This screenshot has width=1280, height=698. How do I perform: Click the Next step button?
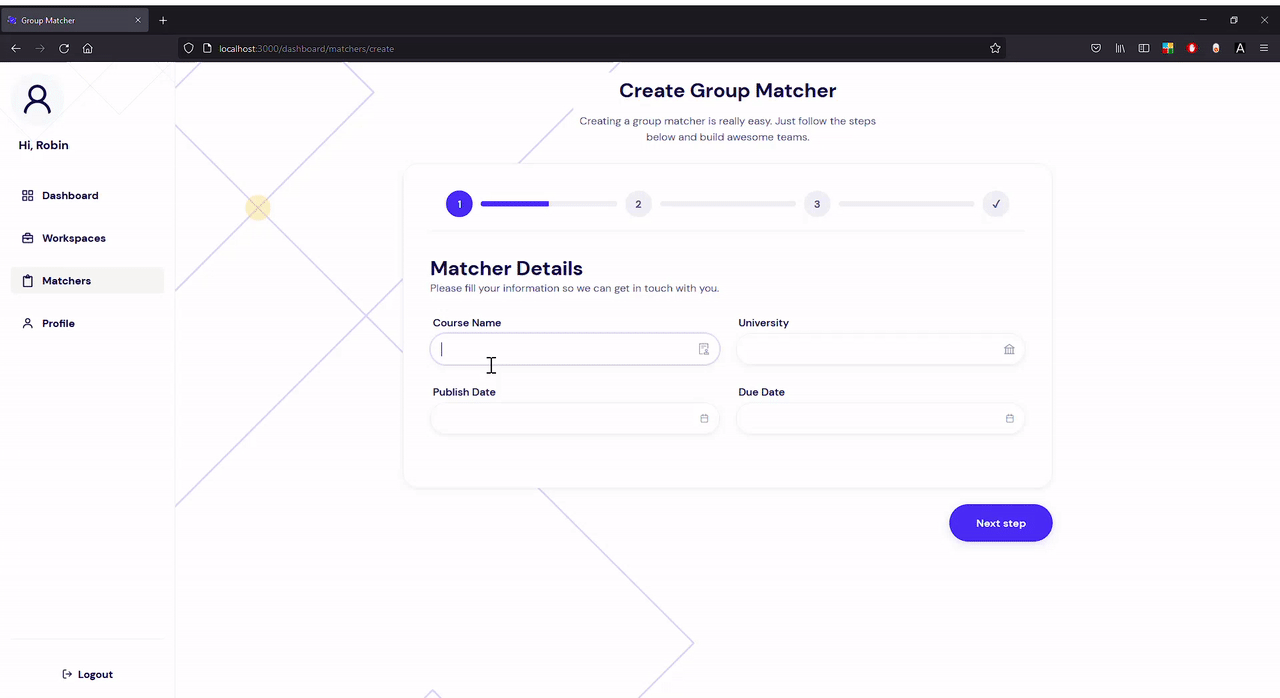1000,522
